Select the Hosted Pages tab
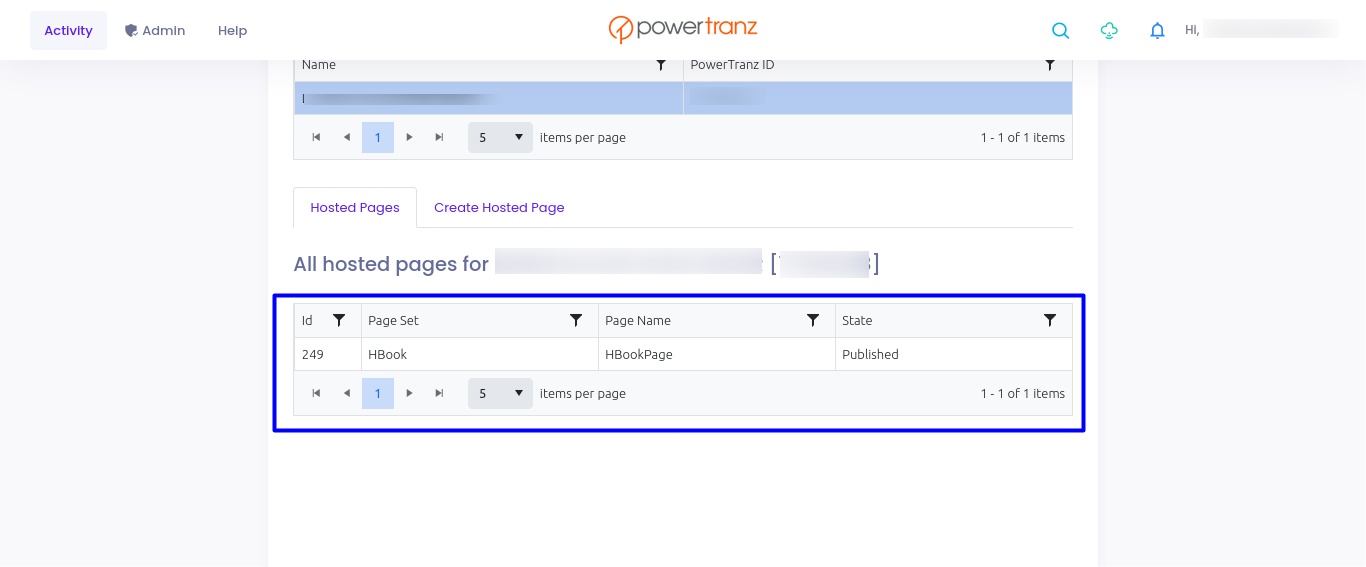 click(355, 208)
